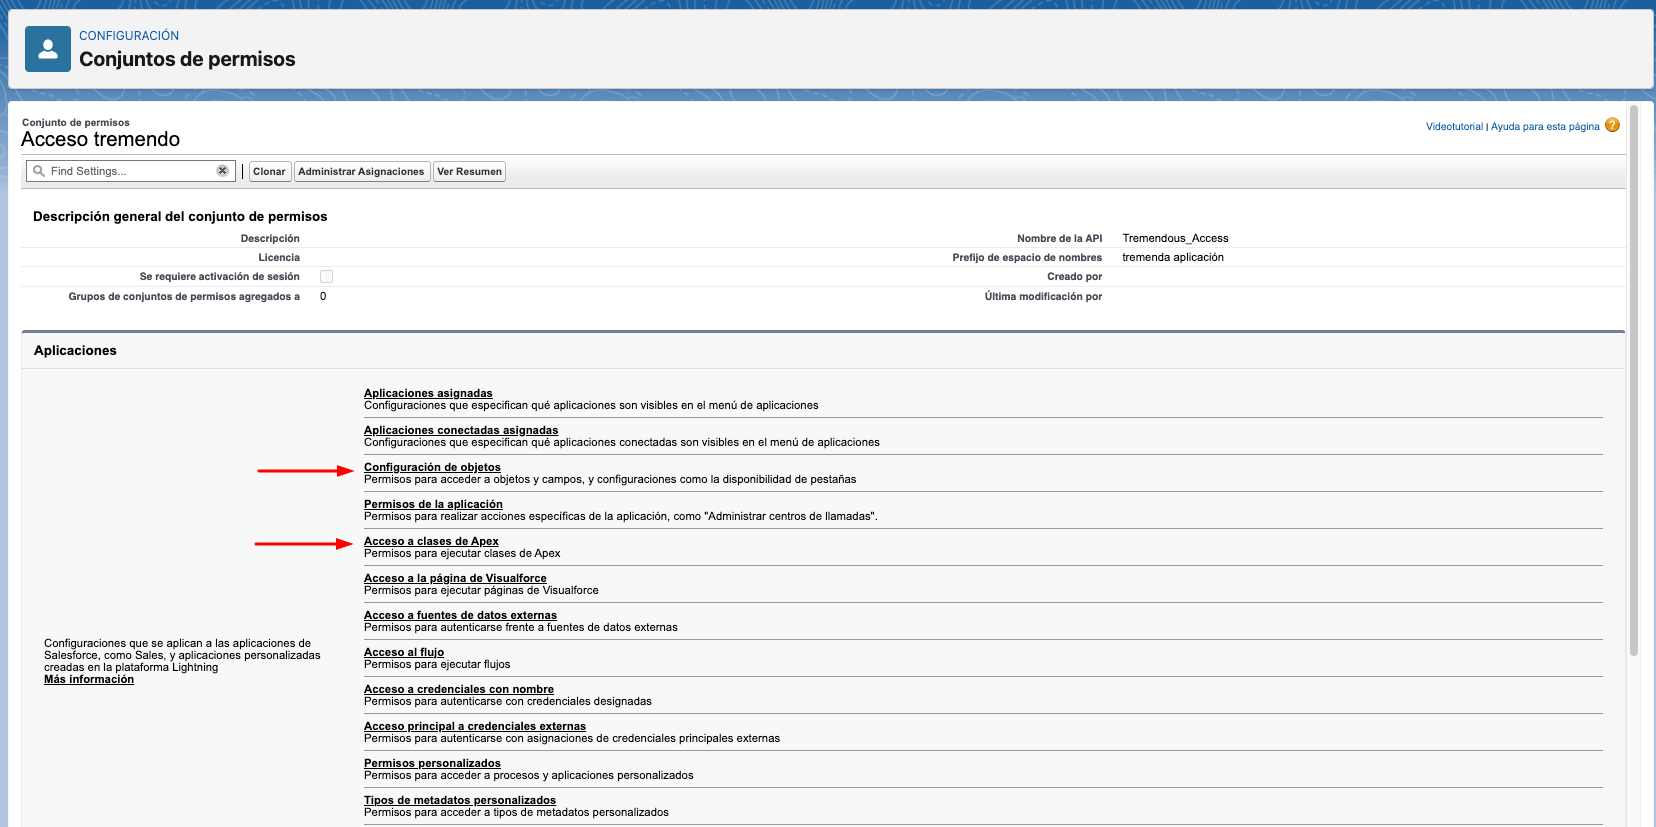This screenshot has width=1656, height=827.
Task: Select Permisos de la aplicación link
Action: pyautogui.click(x=433, y=504)
